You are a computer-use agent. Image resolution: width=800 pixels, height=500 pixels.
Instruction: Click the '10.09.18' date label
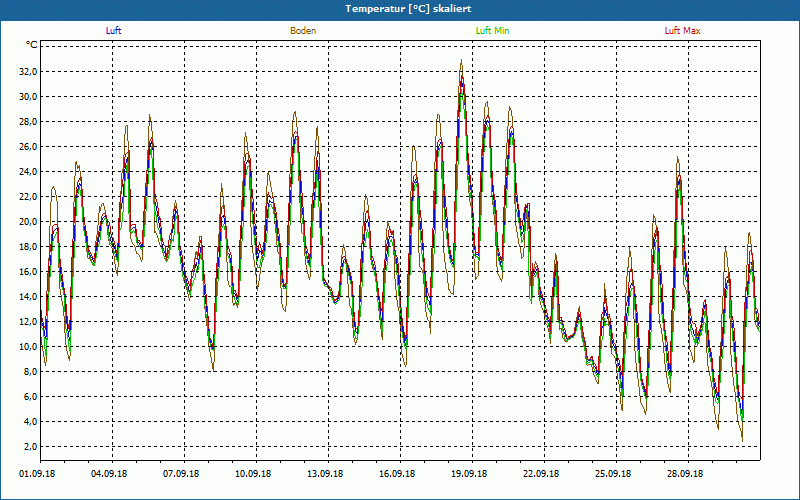(253, 473)
